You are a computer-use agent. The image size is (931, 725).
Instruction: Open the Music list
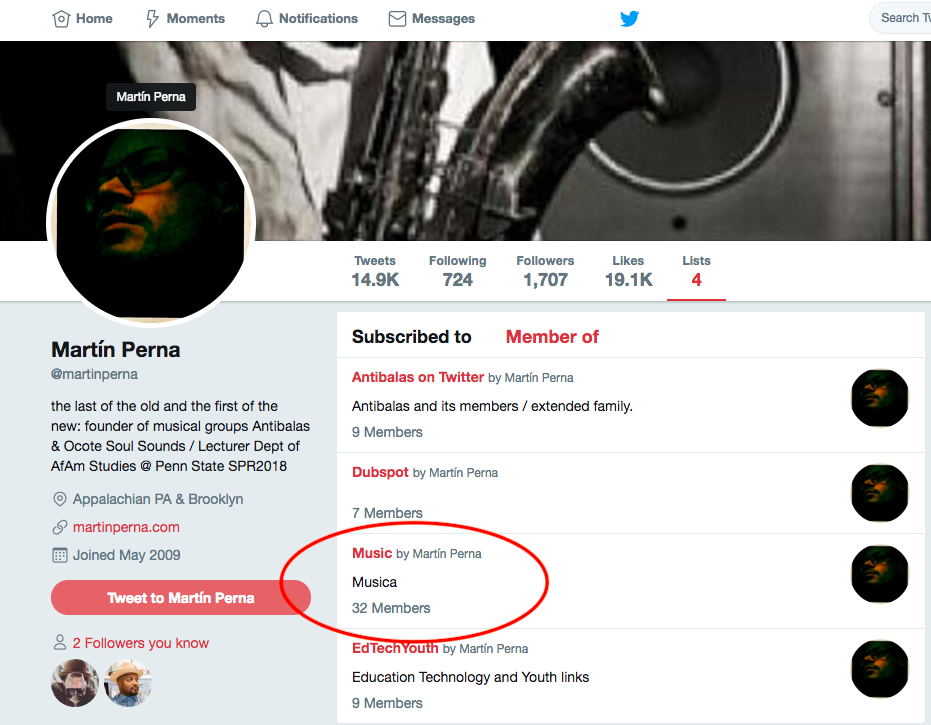372,553
